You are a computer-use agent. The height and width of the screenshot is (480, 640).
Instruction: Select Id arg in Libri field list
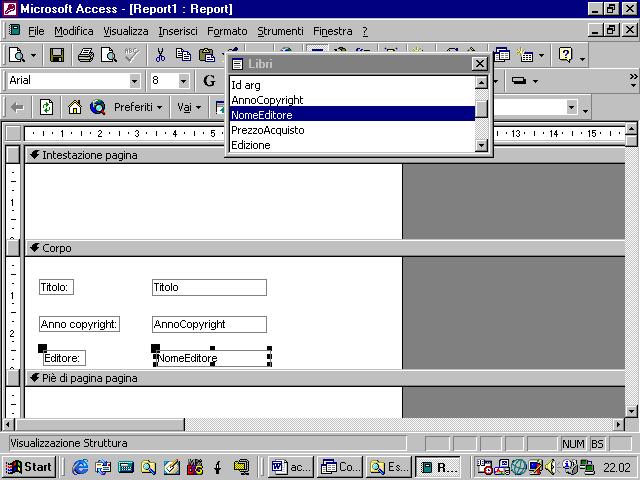click(x=352, y=85)
